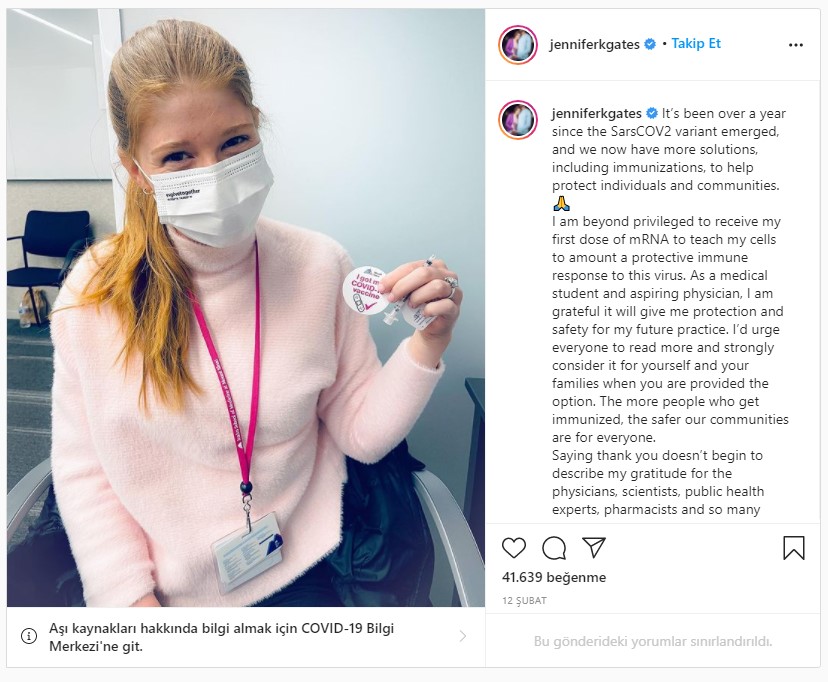Click the verified badge in the caption
Image resolution: width=828 pixels, height=682 pixels.
click(652, 113)
